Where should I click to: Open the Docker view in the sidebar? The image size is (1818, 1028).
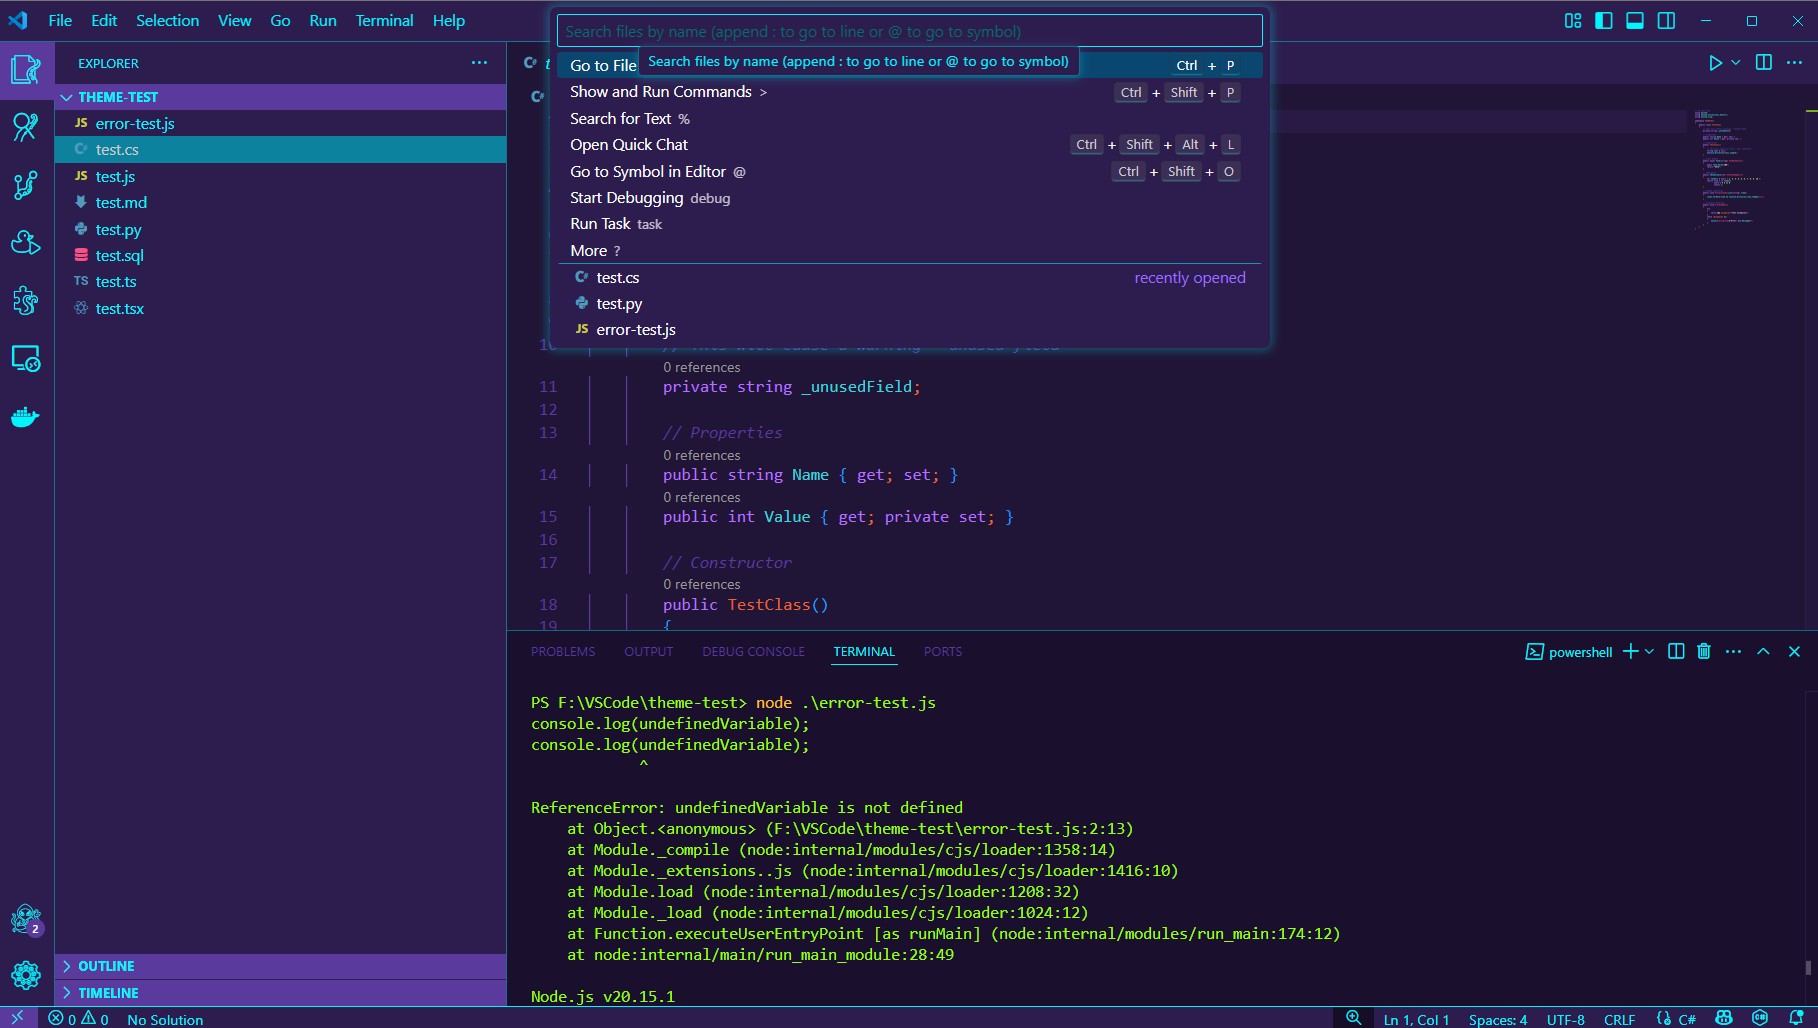click(25, 417)
